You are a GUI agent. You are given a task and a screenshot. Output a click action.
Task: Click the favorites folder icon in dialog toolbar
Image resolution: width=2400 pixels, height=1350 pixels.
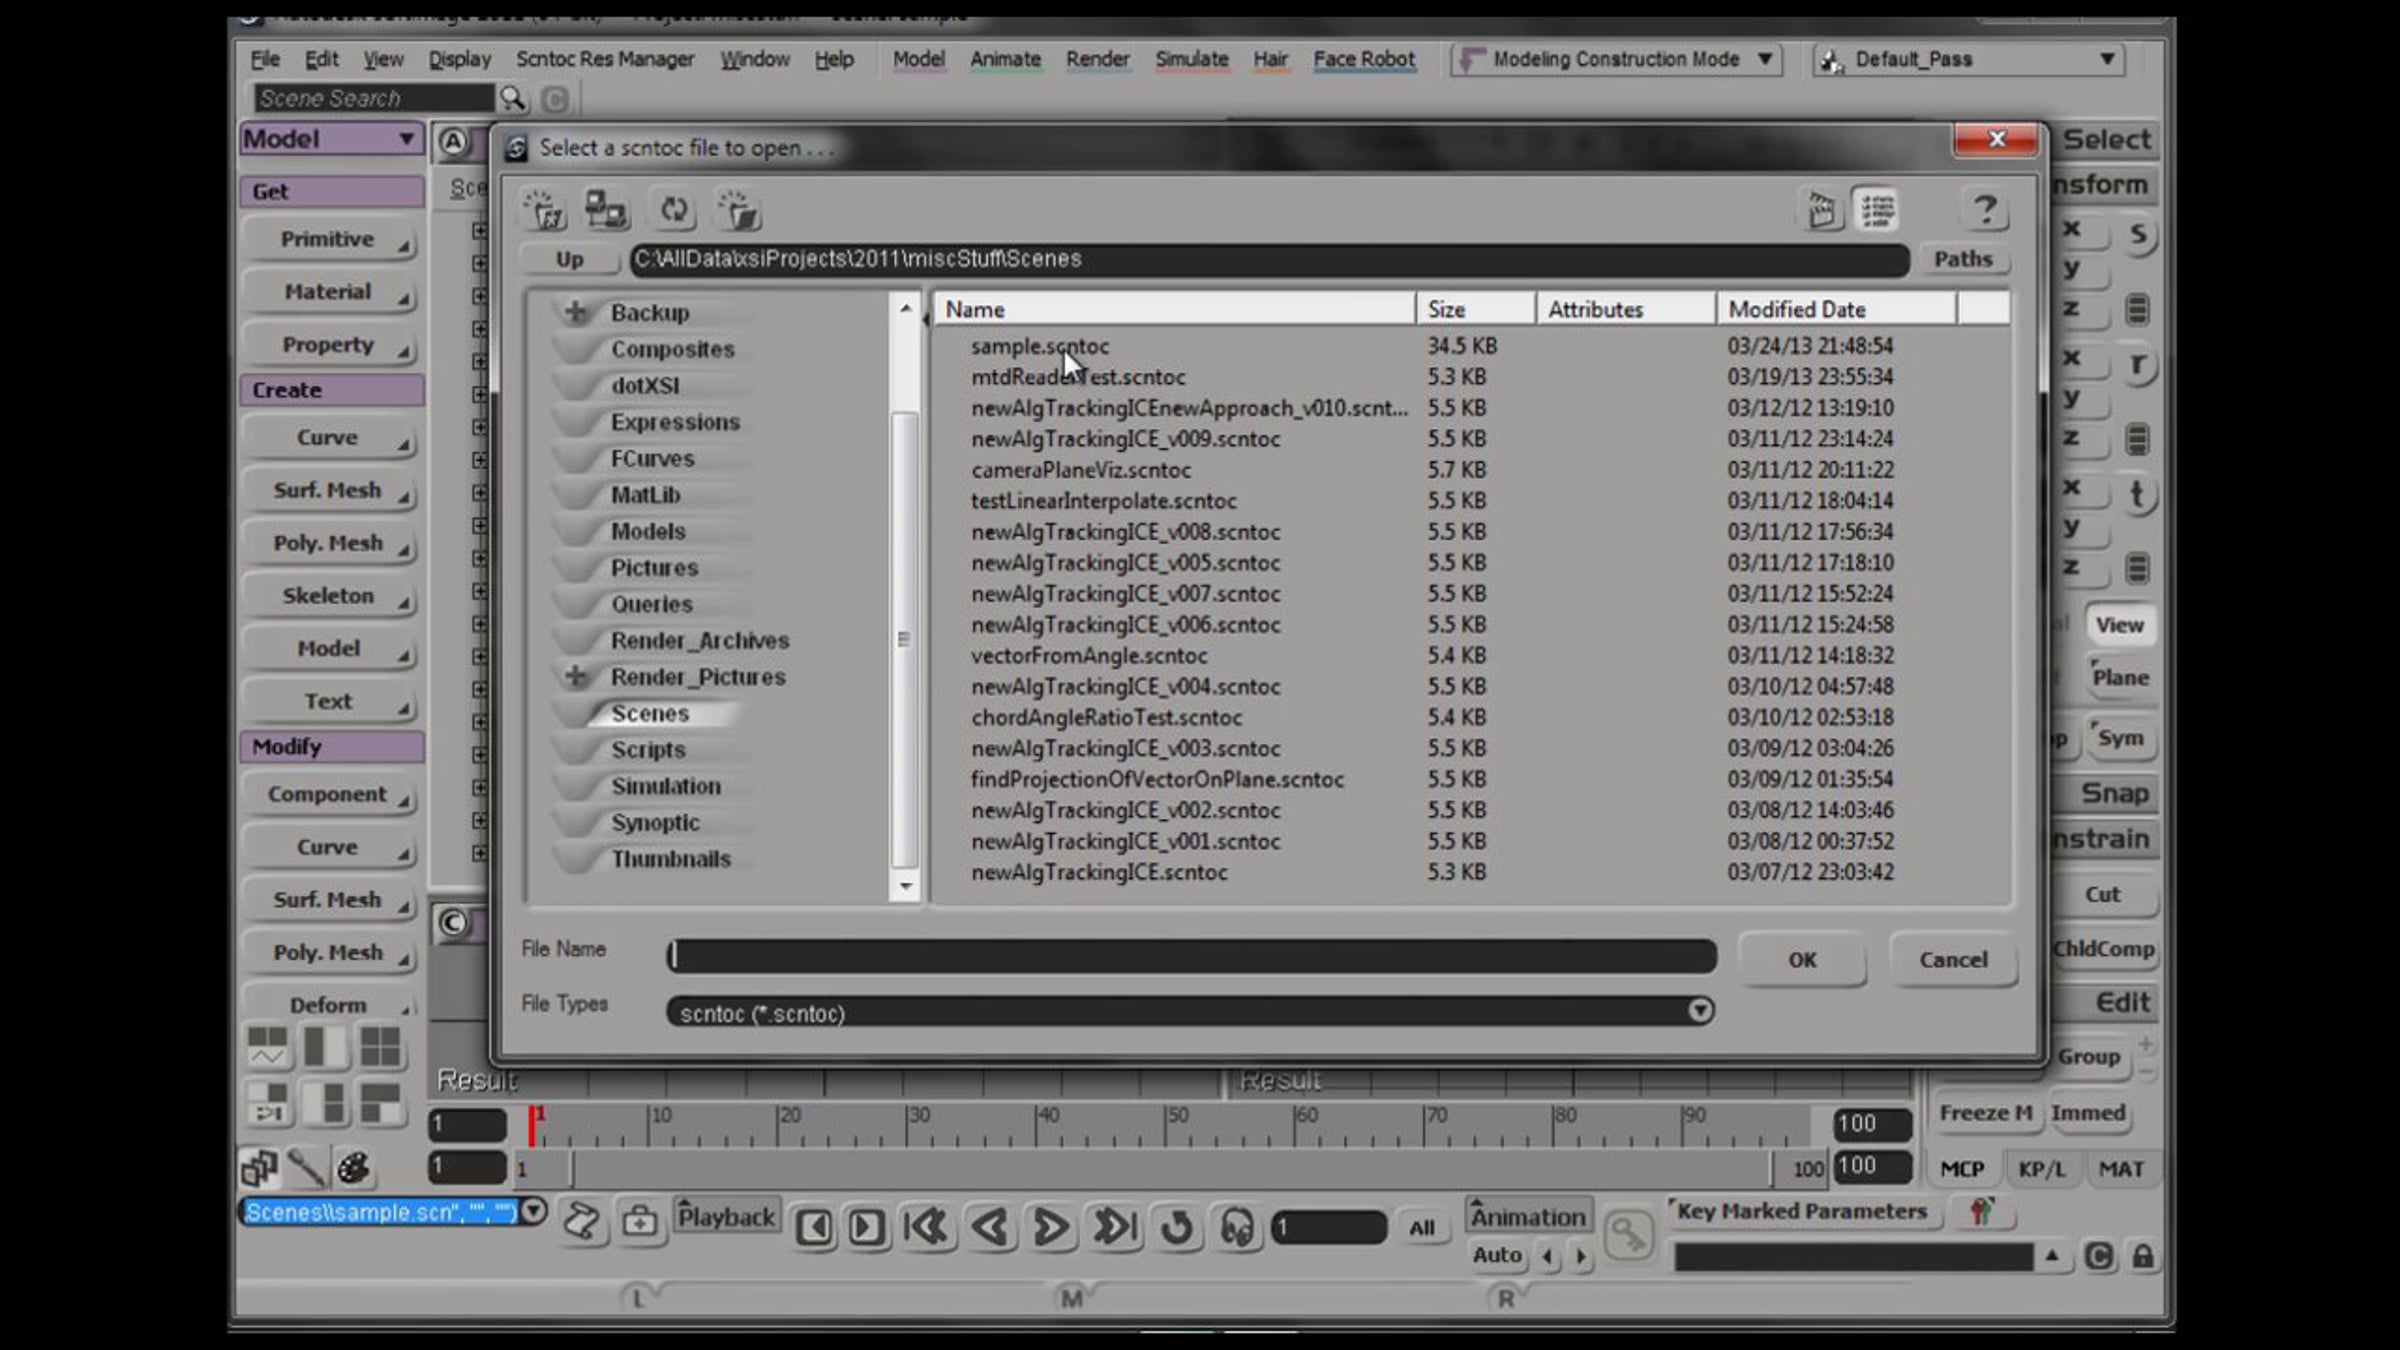[544, 211]
